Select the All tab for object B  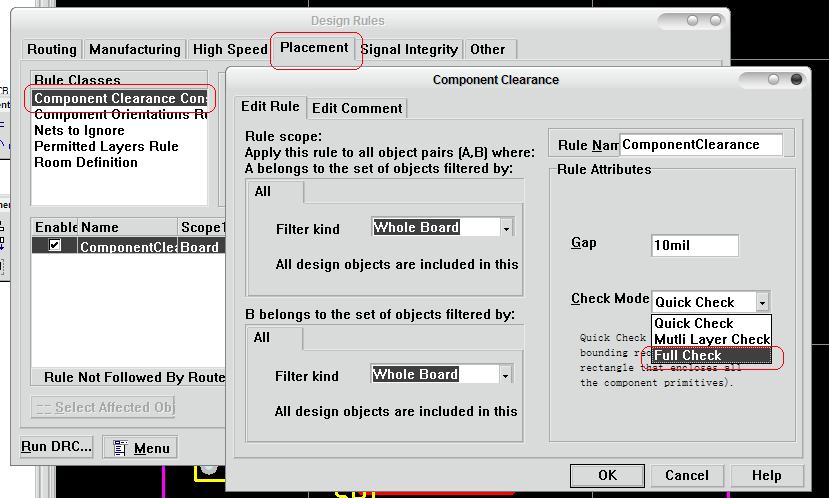coord(274,337)
